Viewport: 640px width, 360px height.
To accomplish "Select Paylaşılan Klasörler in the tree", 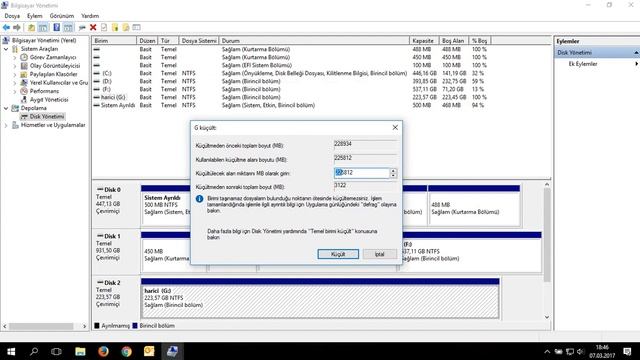I will [53, 74].
